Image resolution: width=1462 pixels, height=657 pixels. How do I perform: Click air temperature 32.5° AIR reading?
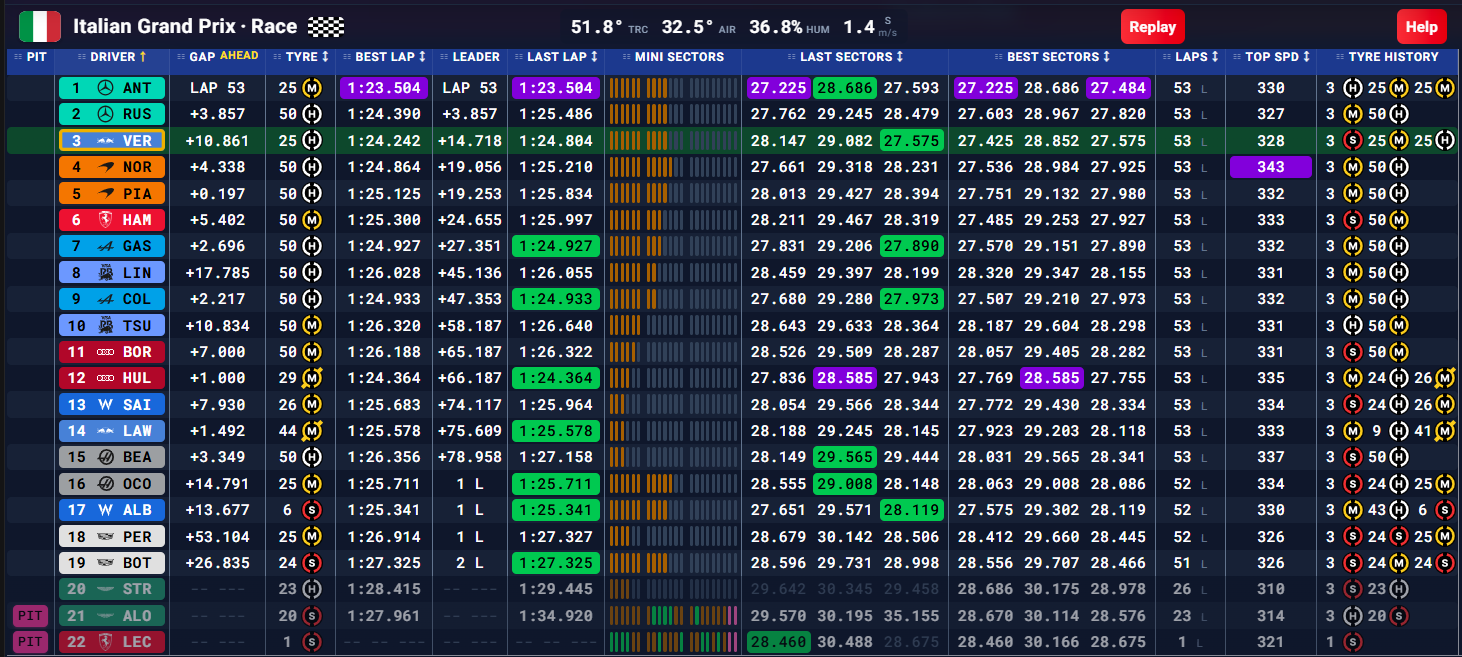[698, 27]
